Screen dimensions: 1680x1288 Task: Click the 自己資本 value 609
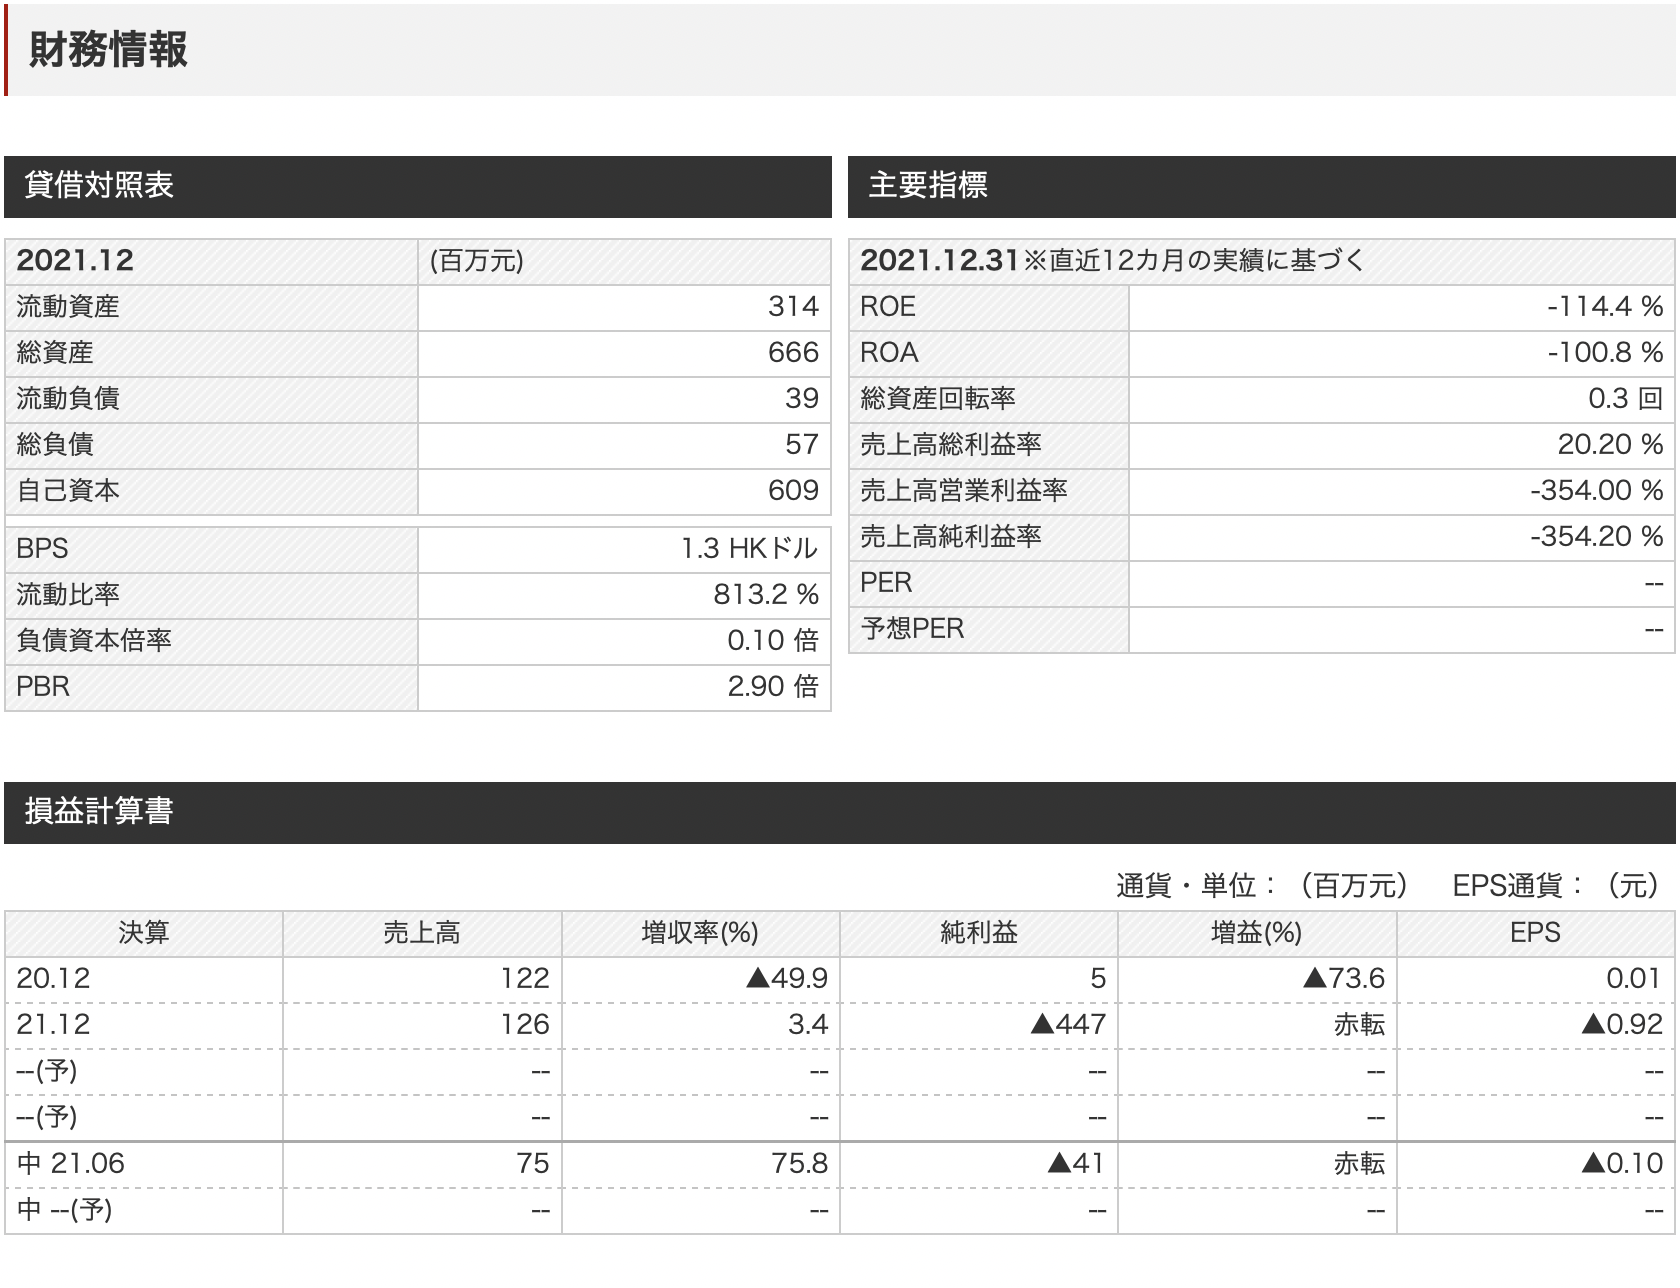click(793, 491)
